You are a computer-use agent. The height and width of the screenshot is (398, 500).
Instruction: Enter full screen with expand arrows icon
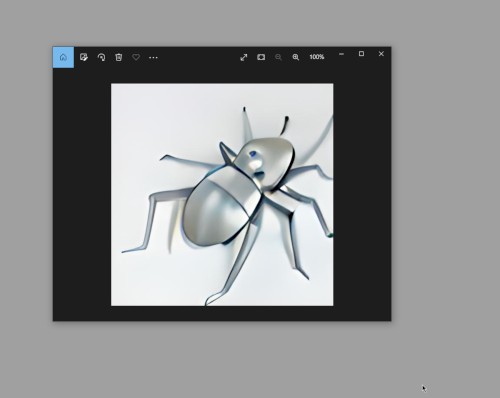point(244,57)
